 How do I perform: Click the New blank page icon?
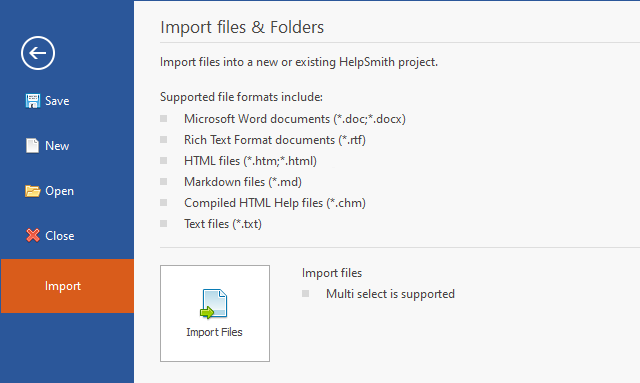pyautogui.click(x=32, y=146)
